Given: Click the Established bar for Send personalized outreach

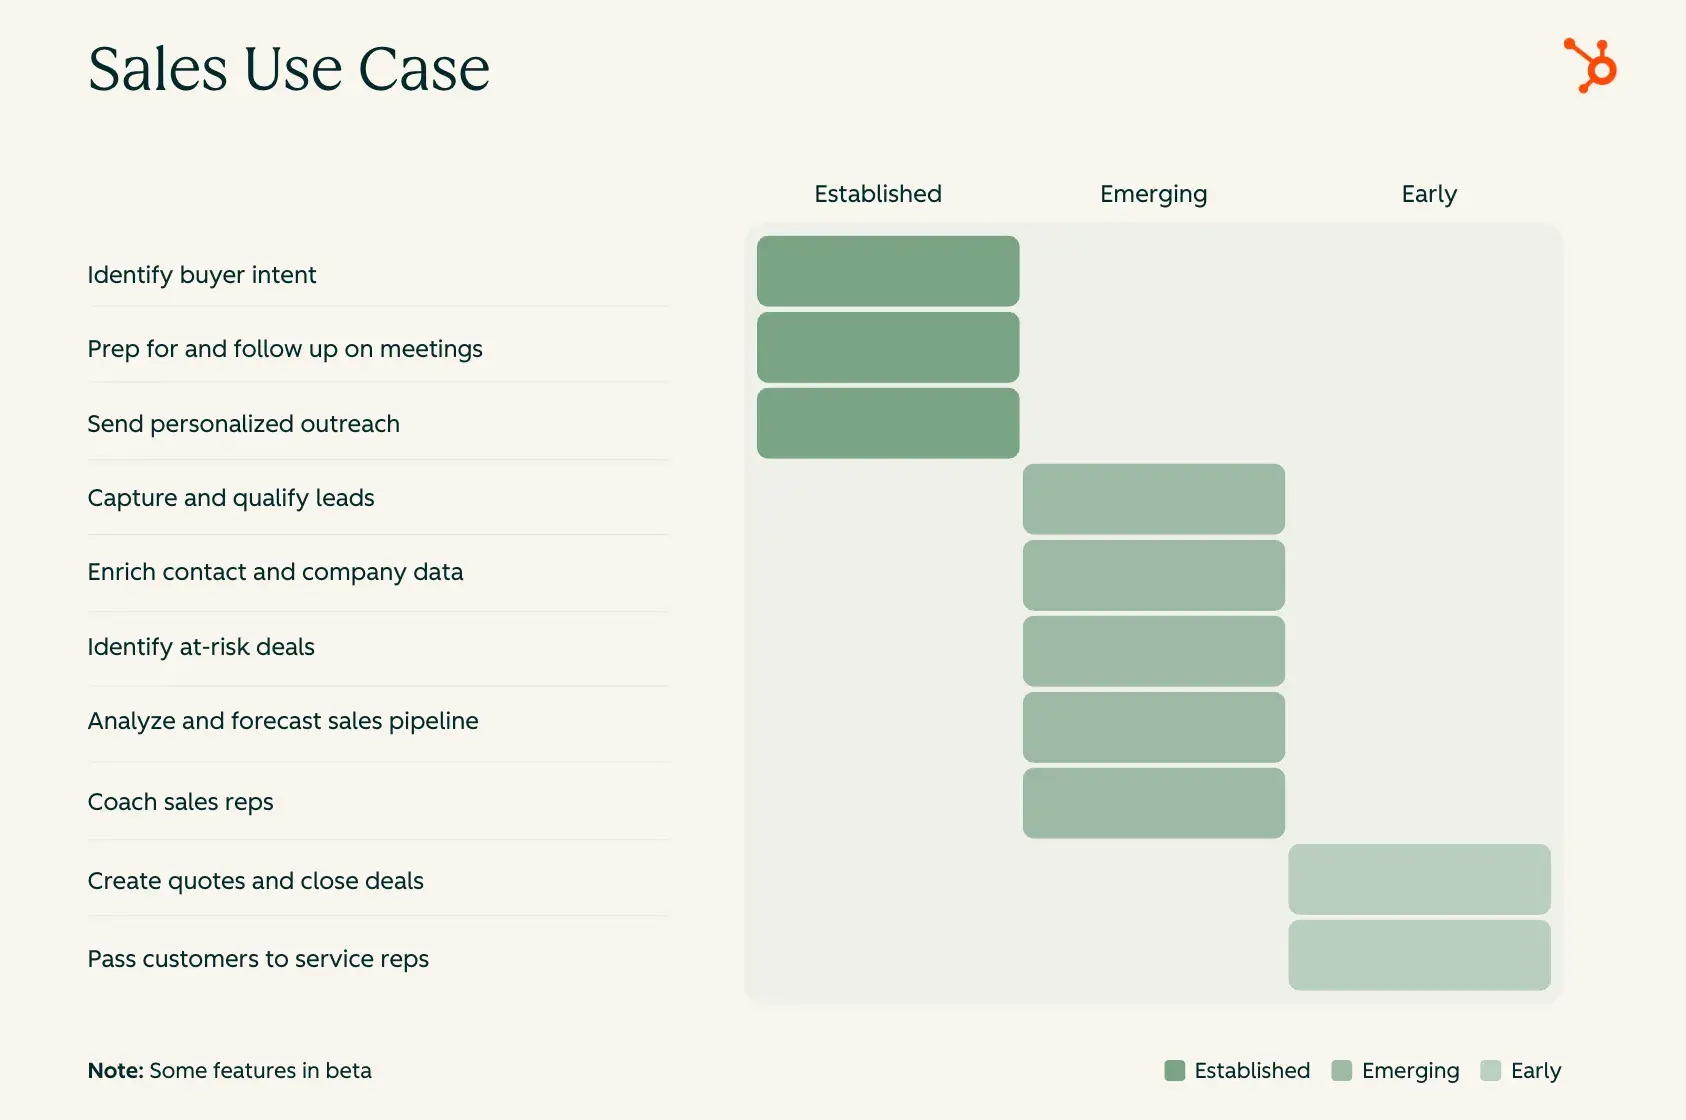Looking at the screenshot, I should click(x=888, y=423).
